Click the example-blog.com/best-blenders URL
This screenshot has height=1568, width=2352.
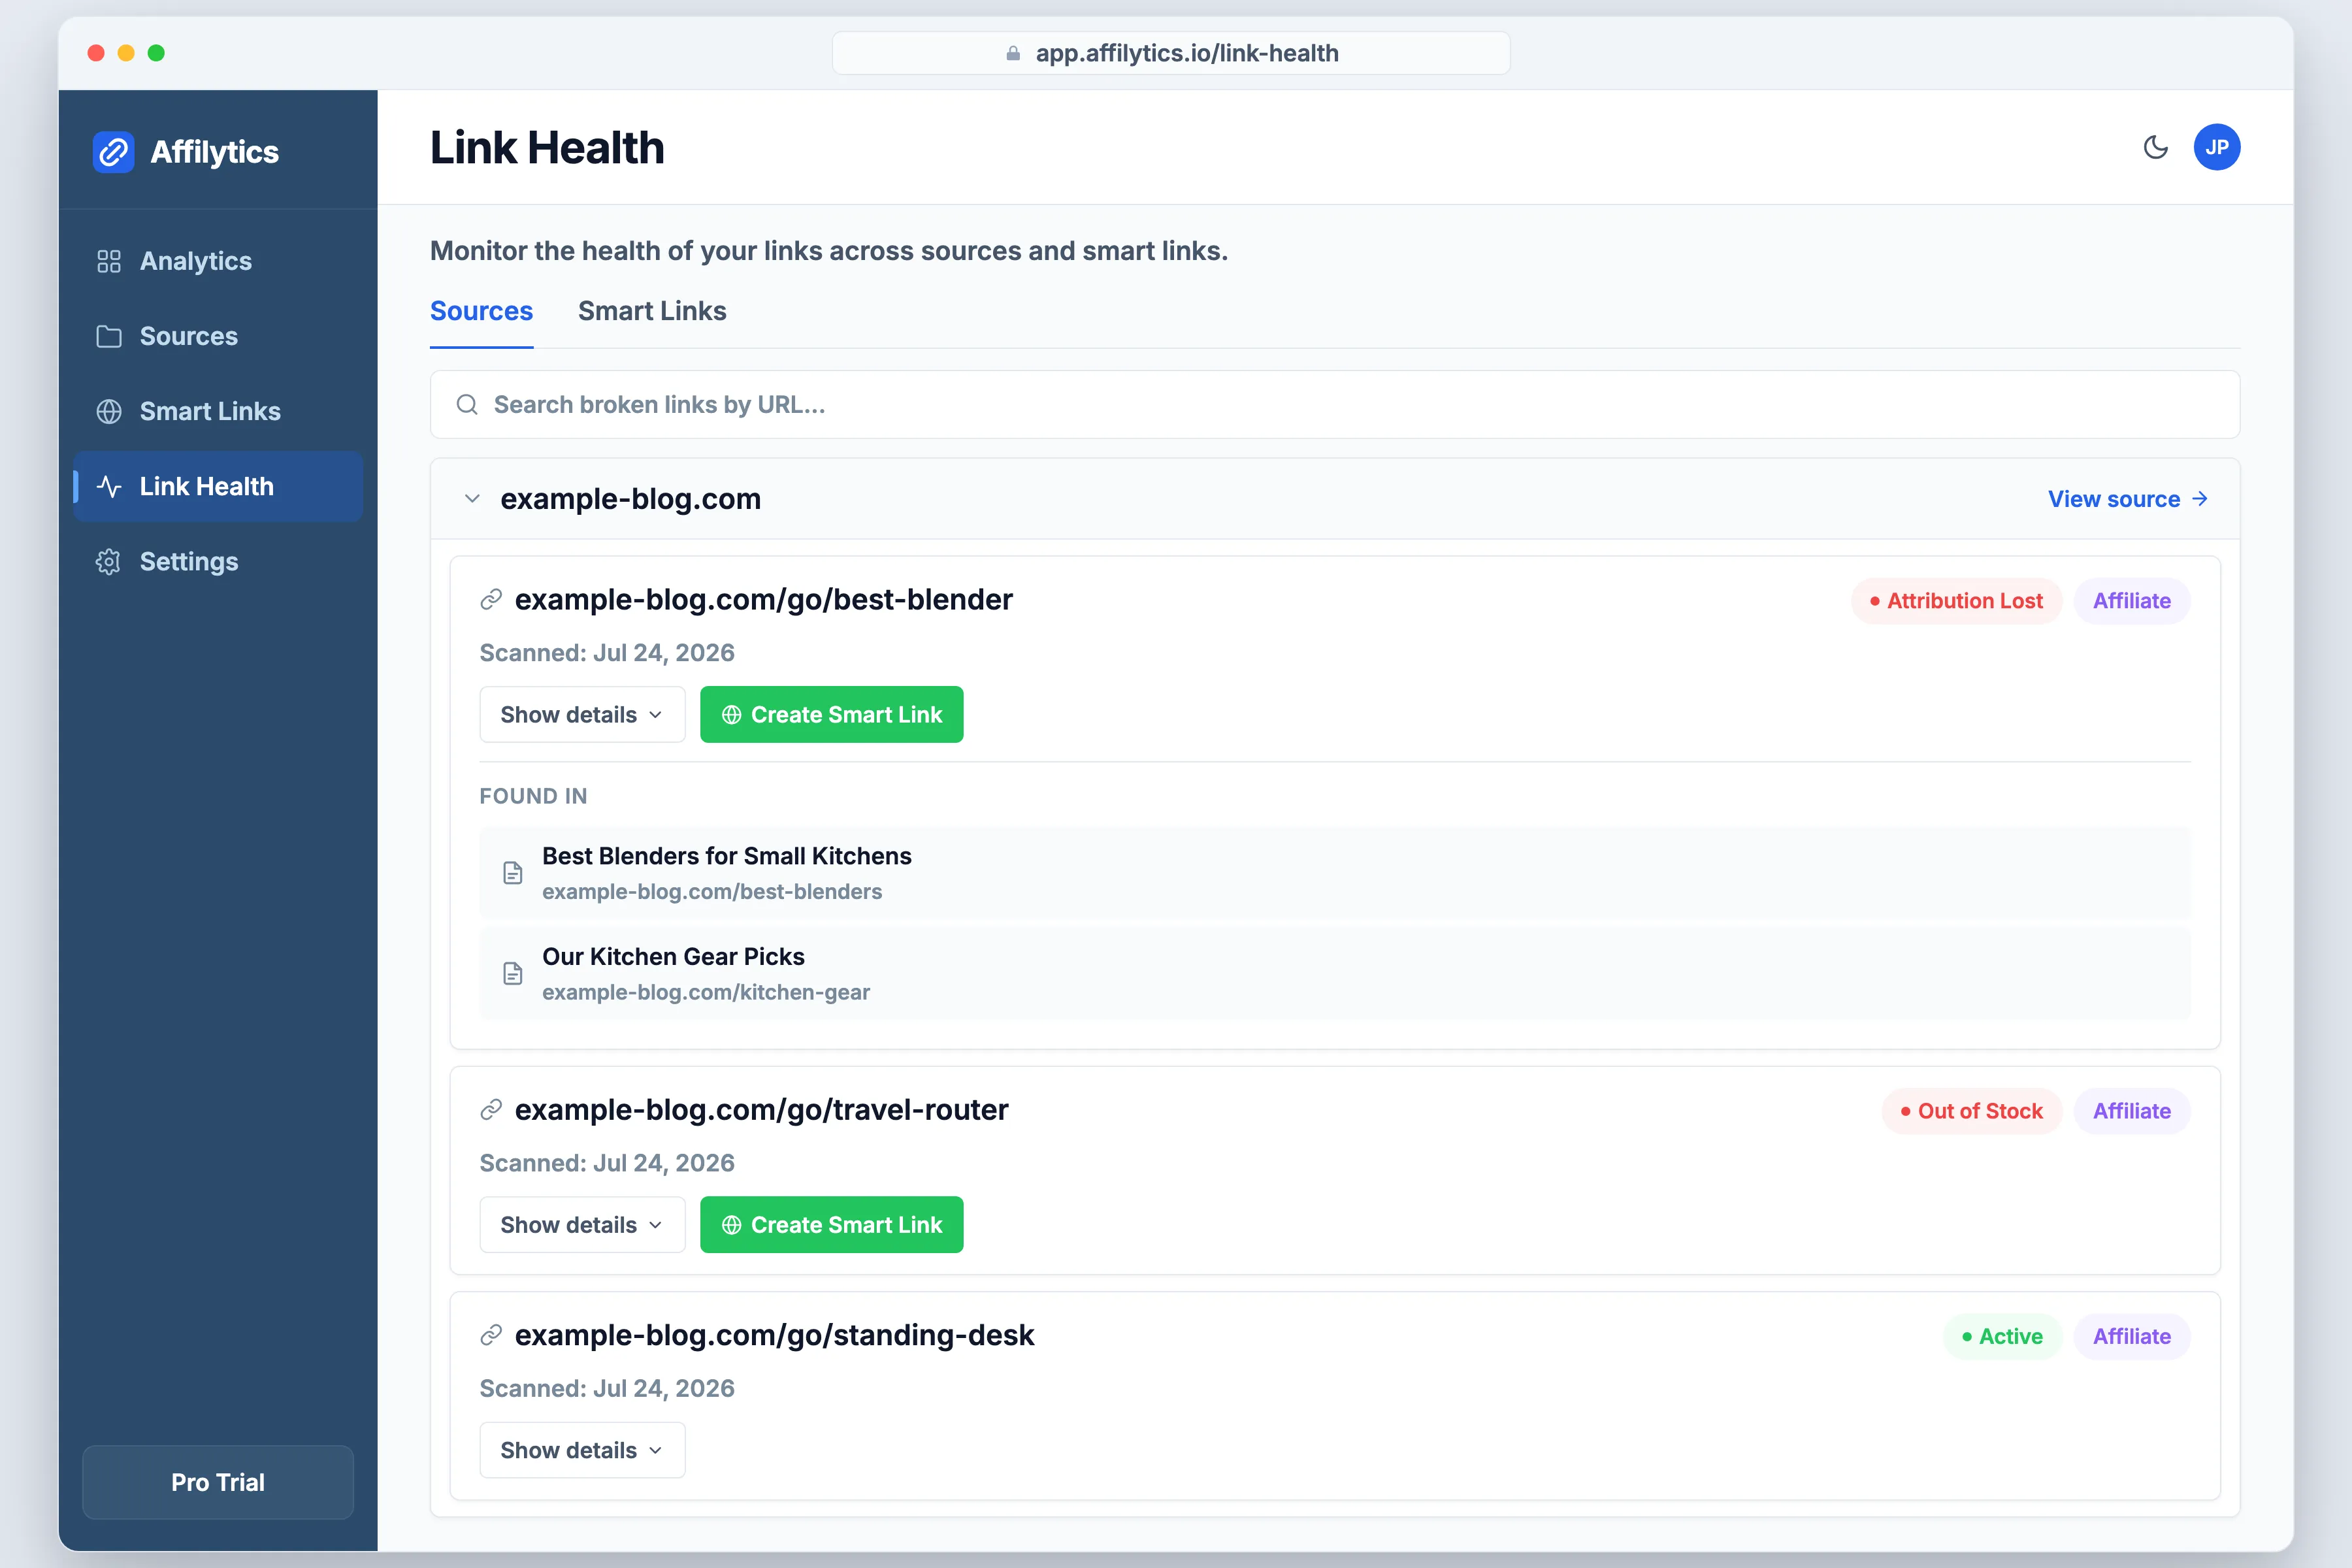pos(712,892)
